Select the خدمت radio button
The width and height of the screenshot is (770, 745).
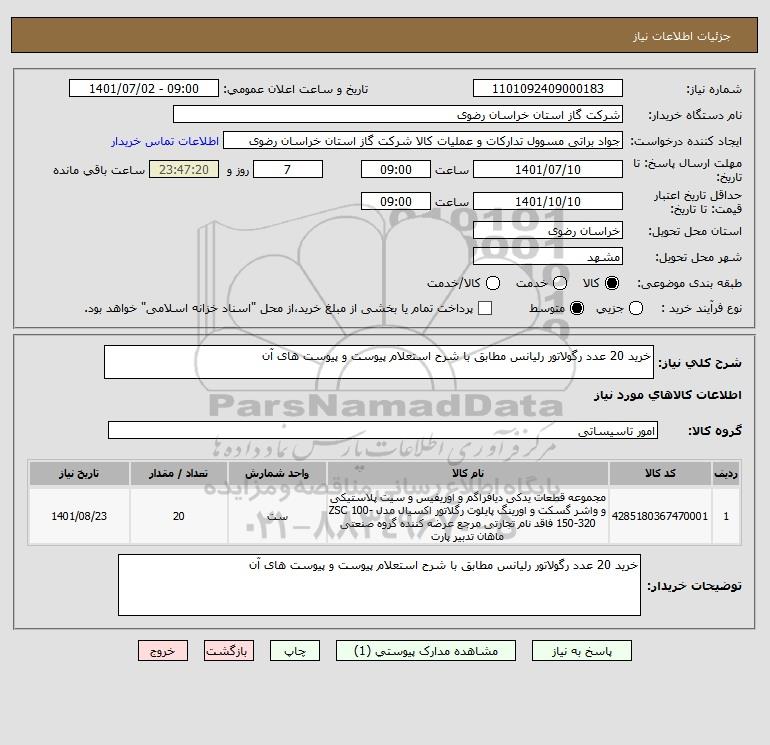click(560, 283)
